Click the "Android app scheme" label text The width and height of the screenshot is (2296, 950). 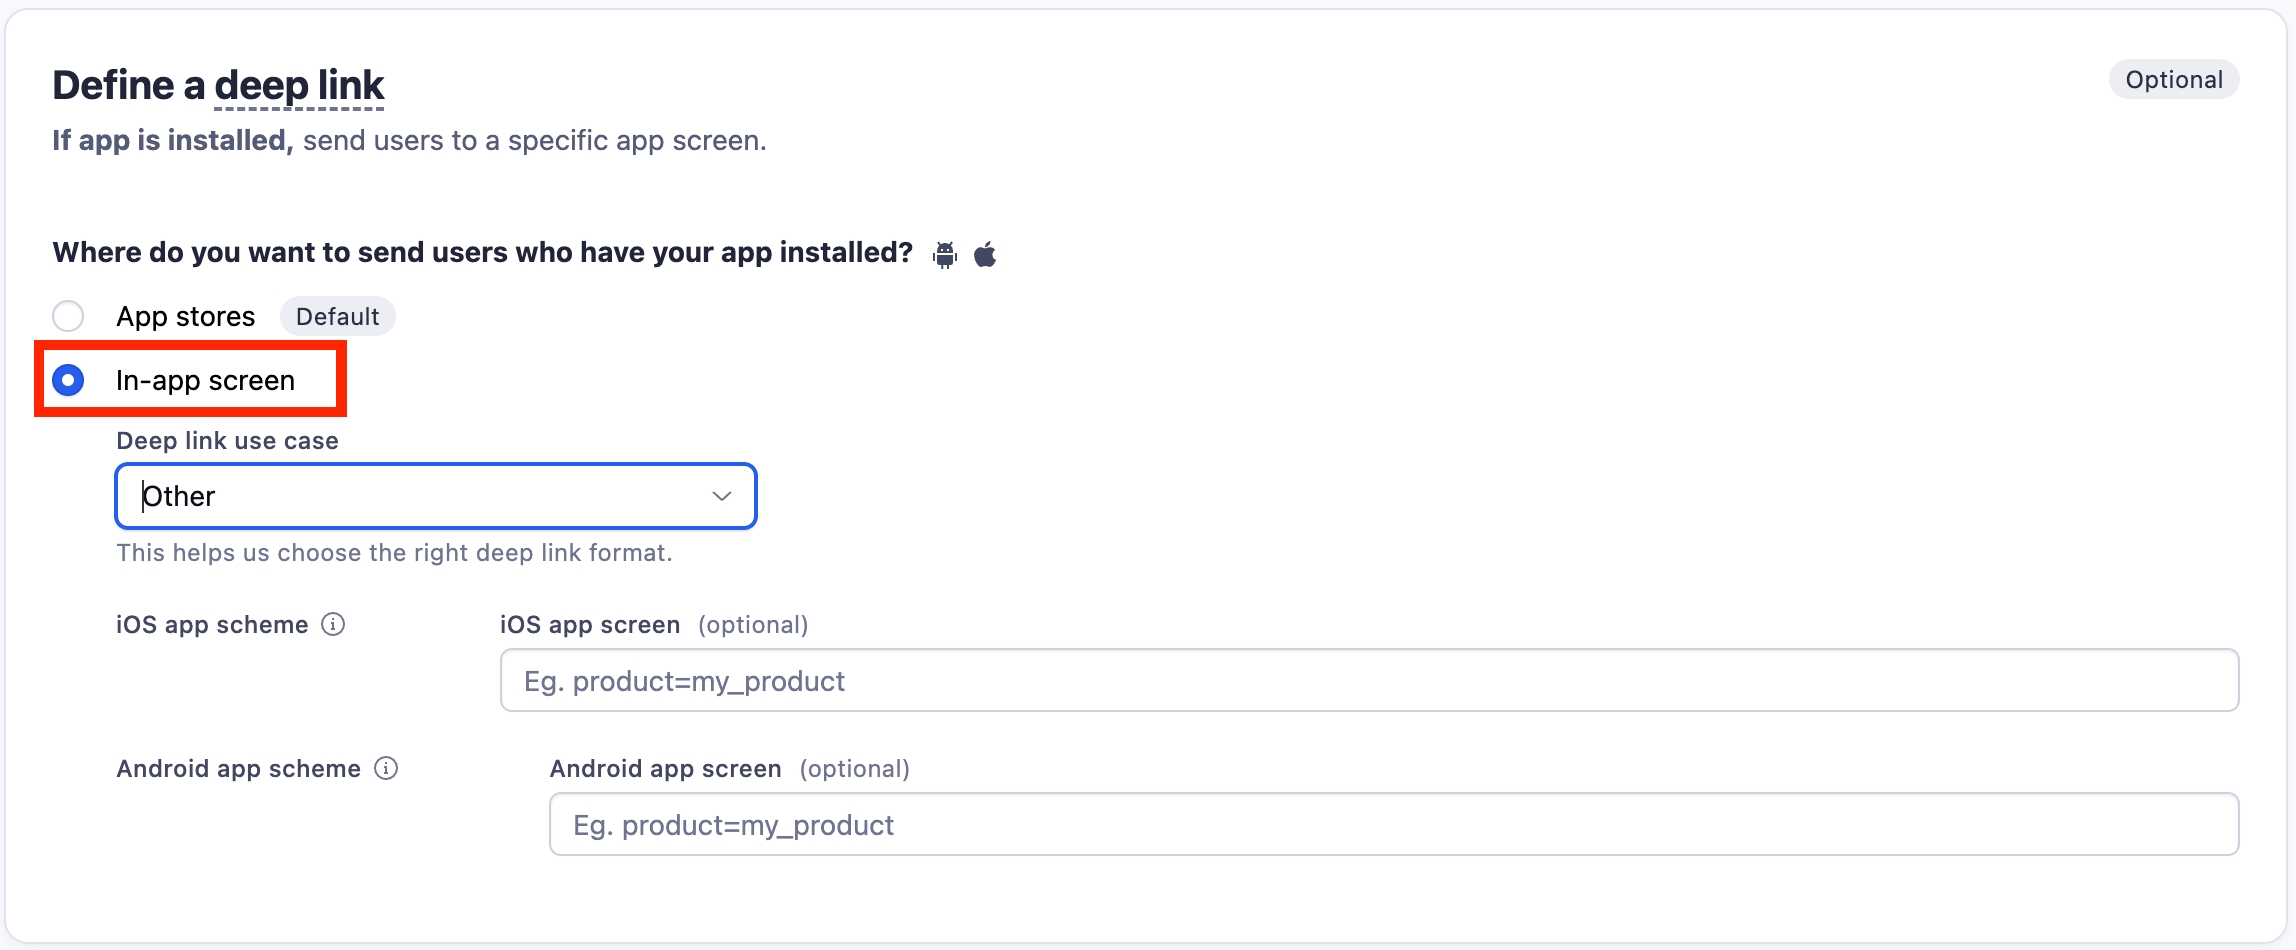[x=238, y=769]
